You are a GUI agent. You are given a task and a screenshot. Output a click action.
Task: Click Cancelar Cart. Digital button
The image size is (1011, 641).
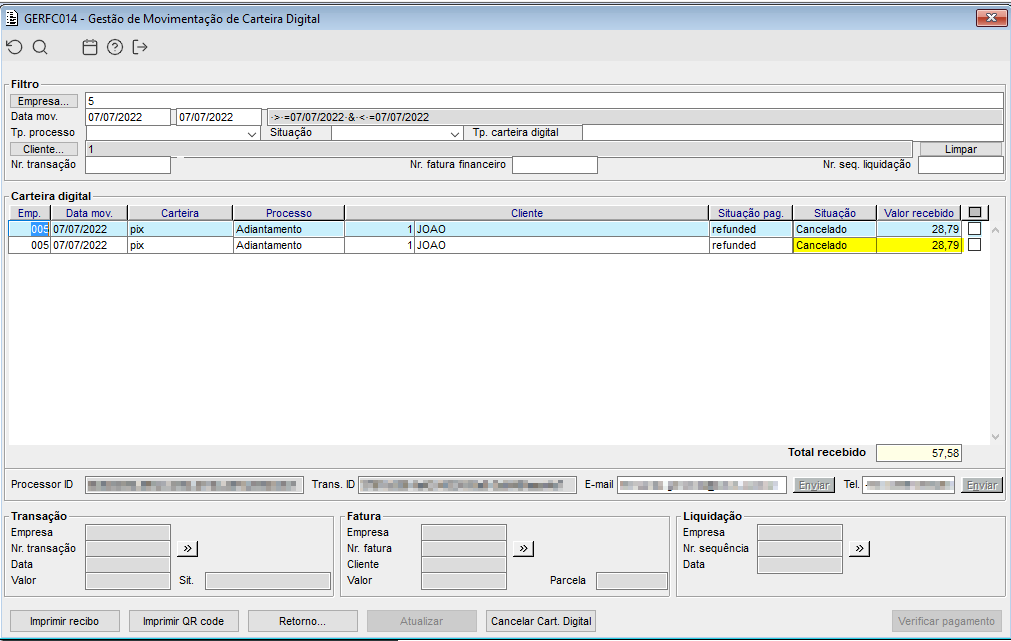[541, 621]
